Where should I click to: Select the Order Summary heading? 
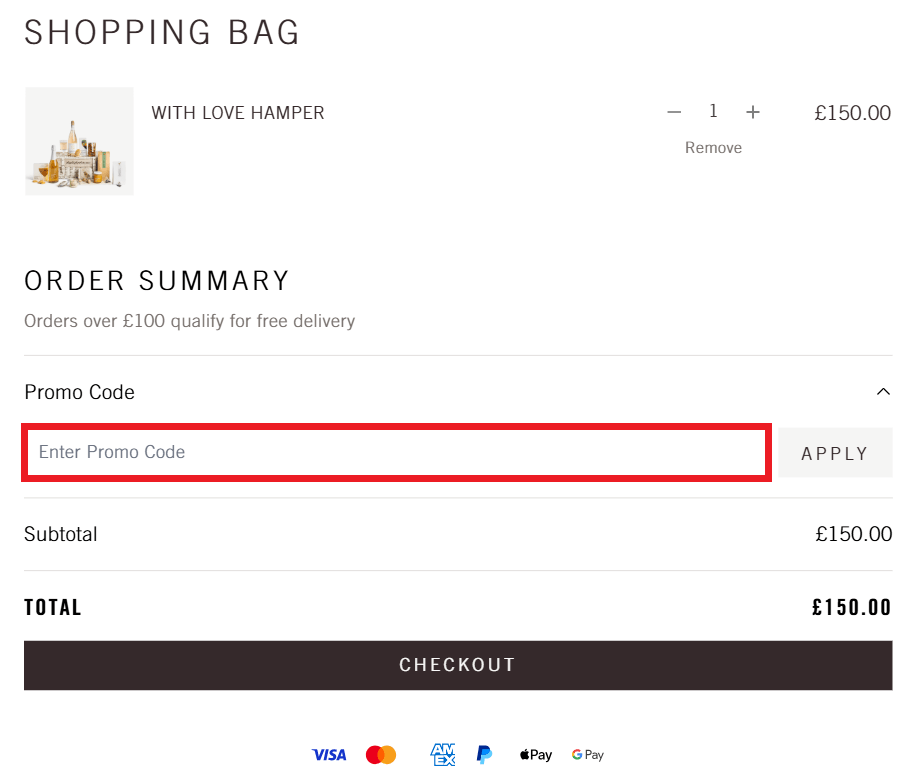tap(157, 281)
